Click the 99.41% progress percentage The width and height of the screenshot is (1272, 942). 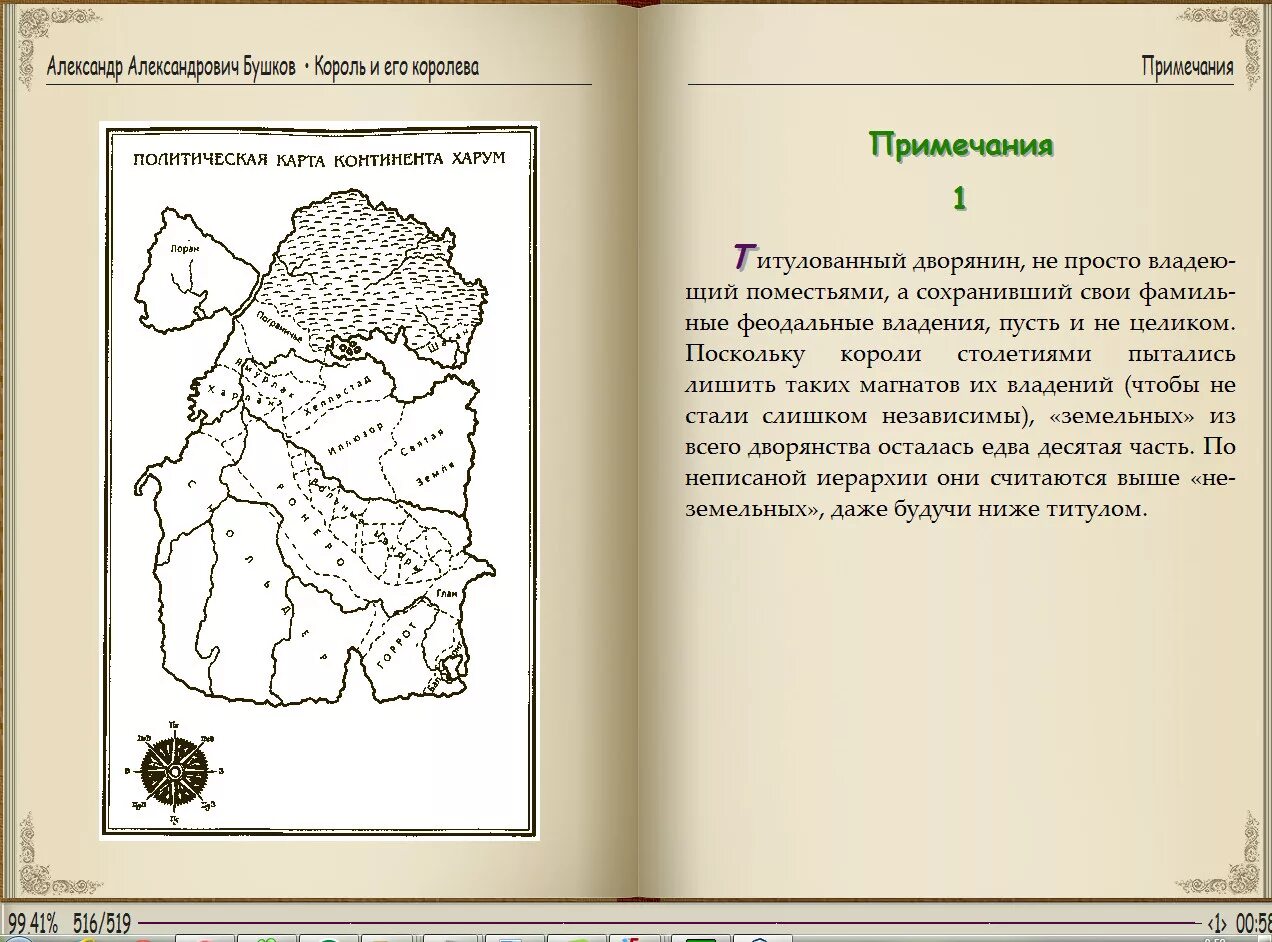(32, 923)
